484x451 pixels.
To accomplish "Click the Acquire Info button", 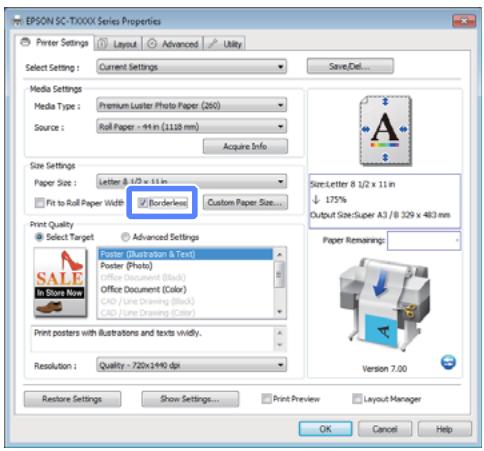I will point(245,146).
